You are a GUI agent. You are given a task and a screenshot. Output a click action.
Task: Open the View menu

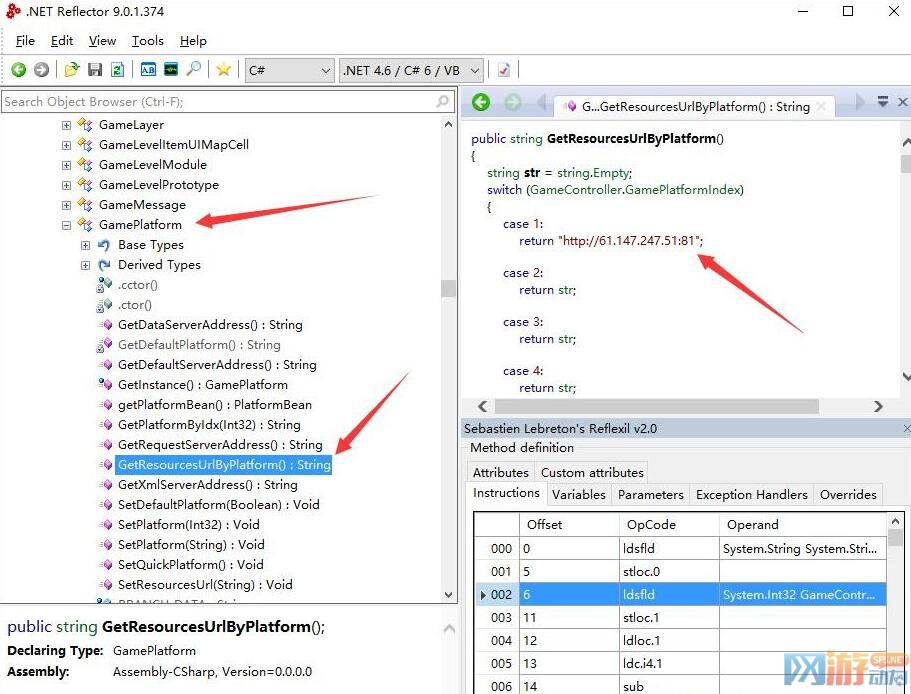(x=102, y=41)
